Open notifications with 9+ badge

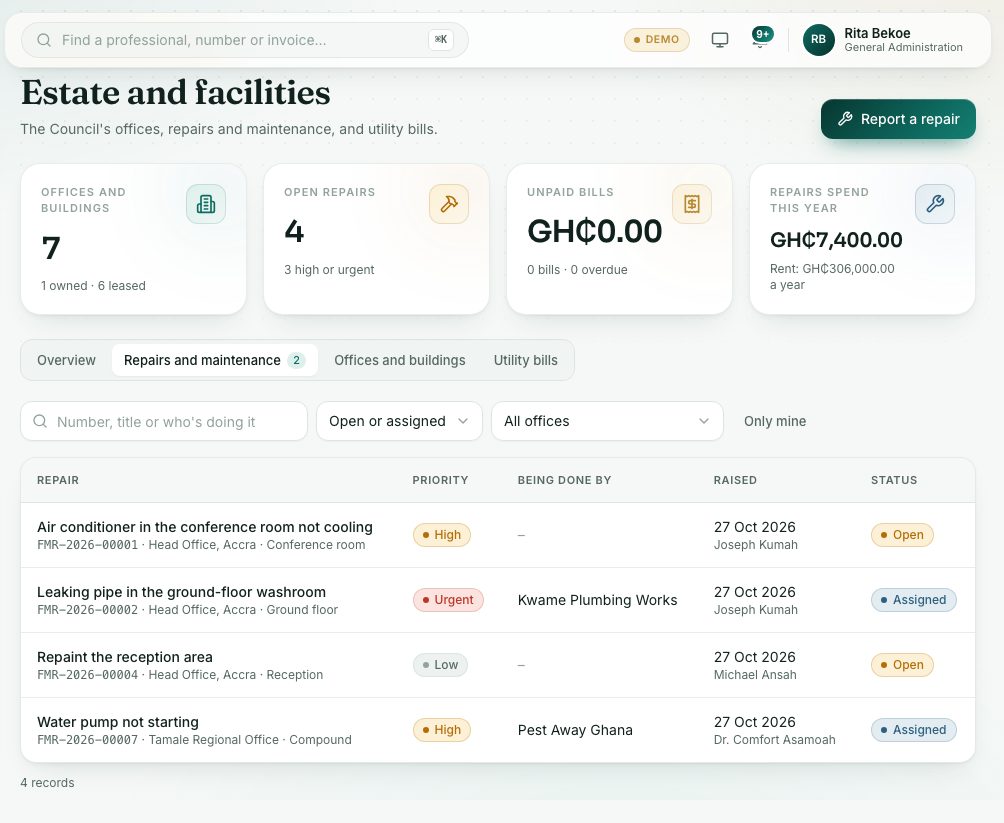coord(761,37)
